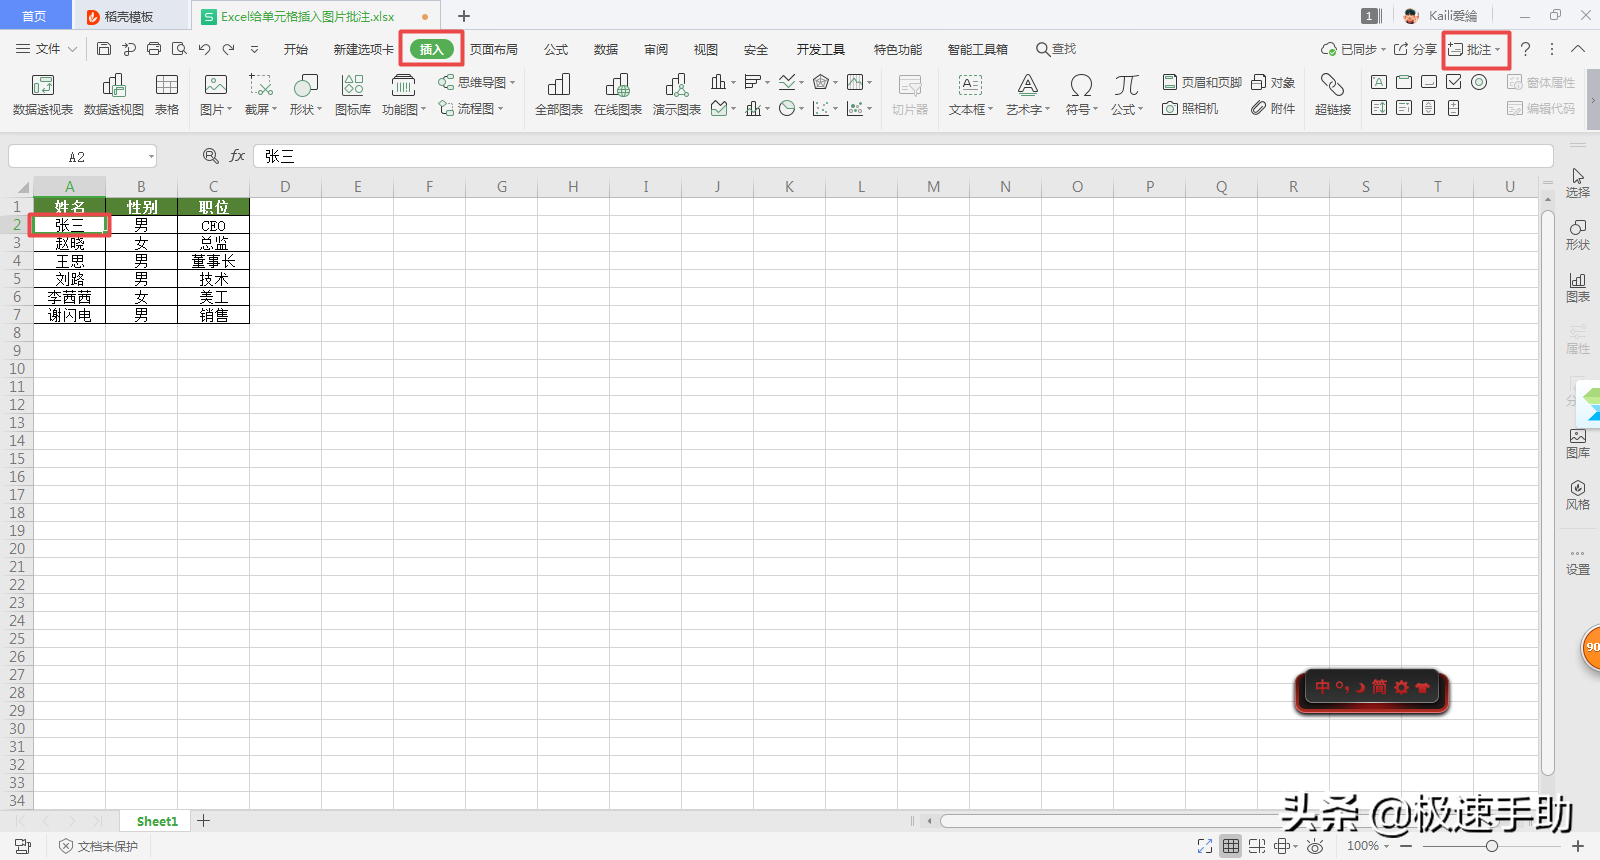Open the 形状 shapes pane in sidebar
Image resolution: width=1600 pixels, height=860 pixels.
tap(1577, 235)
